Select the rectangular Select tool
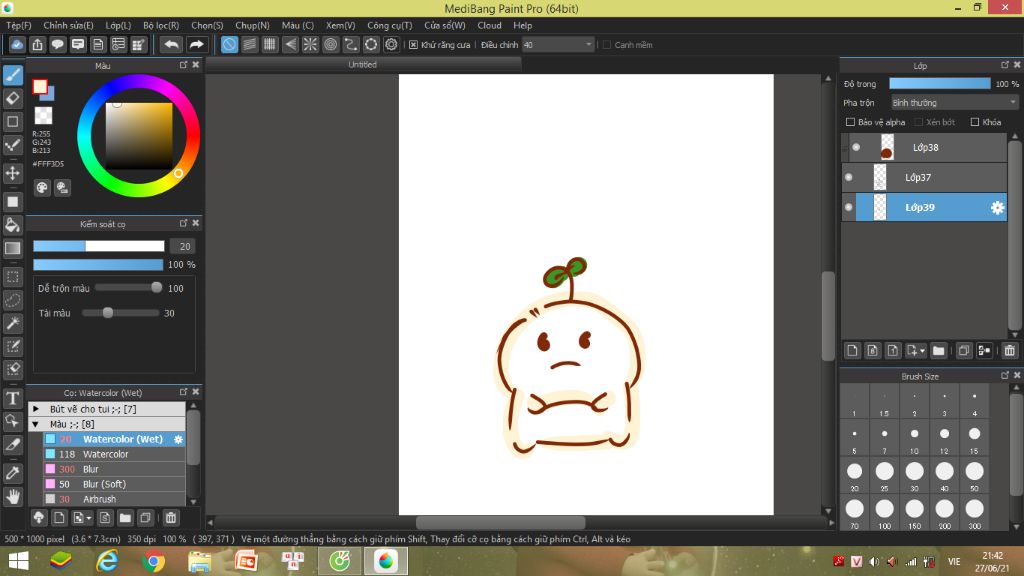1024x576 pixels. click(12, 277)
